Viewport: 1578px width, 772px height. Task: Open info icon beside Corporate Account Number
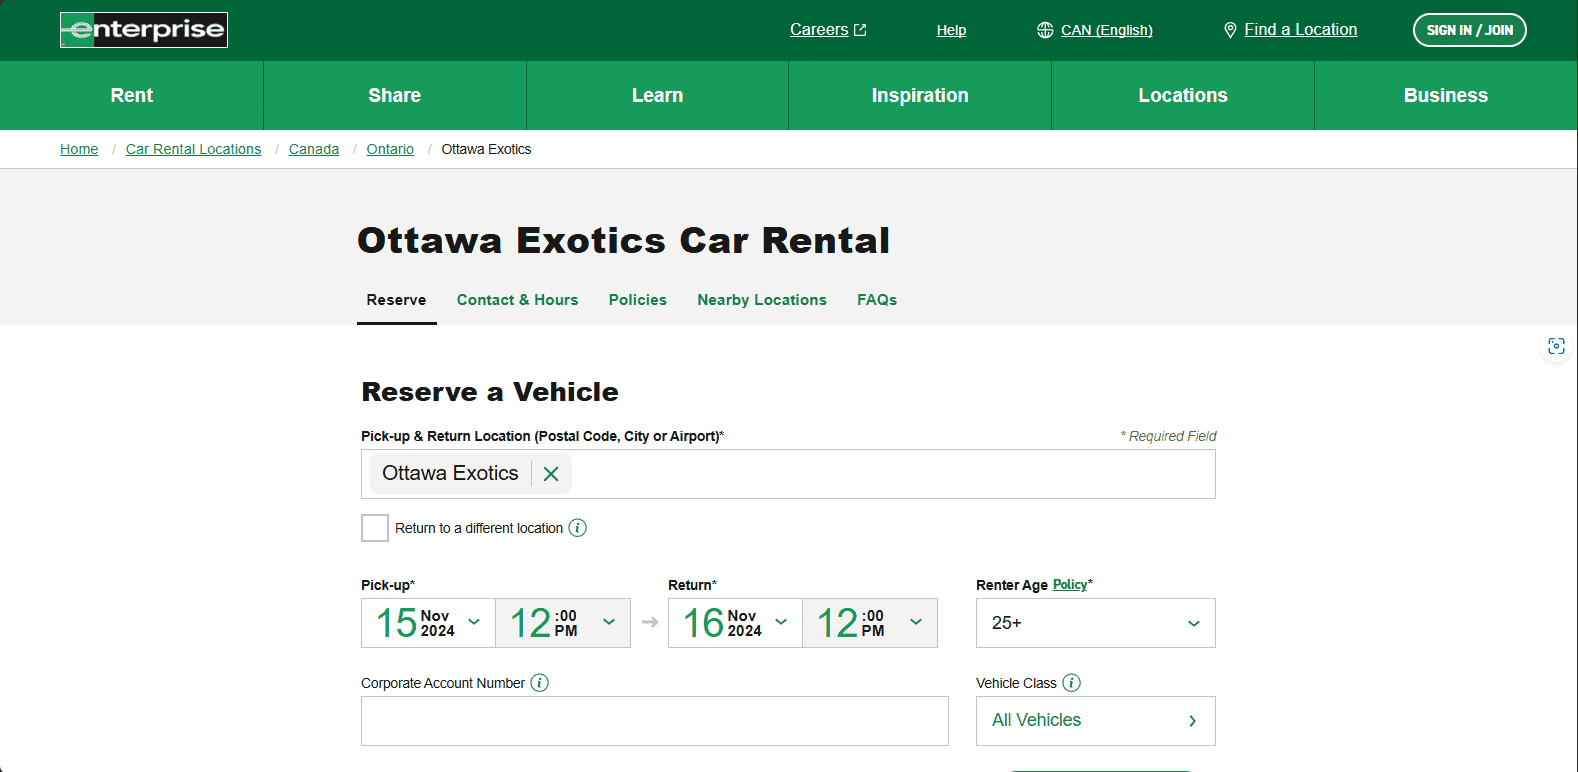coord(540,683)
